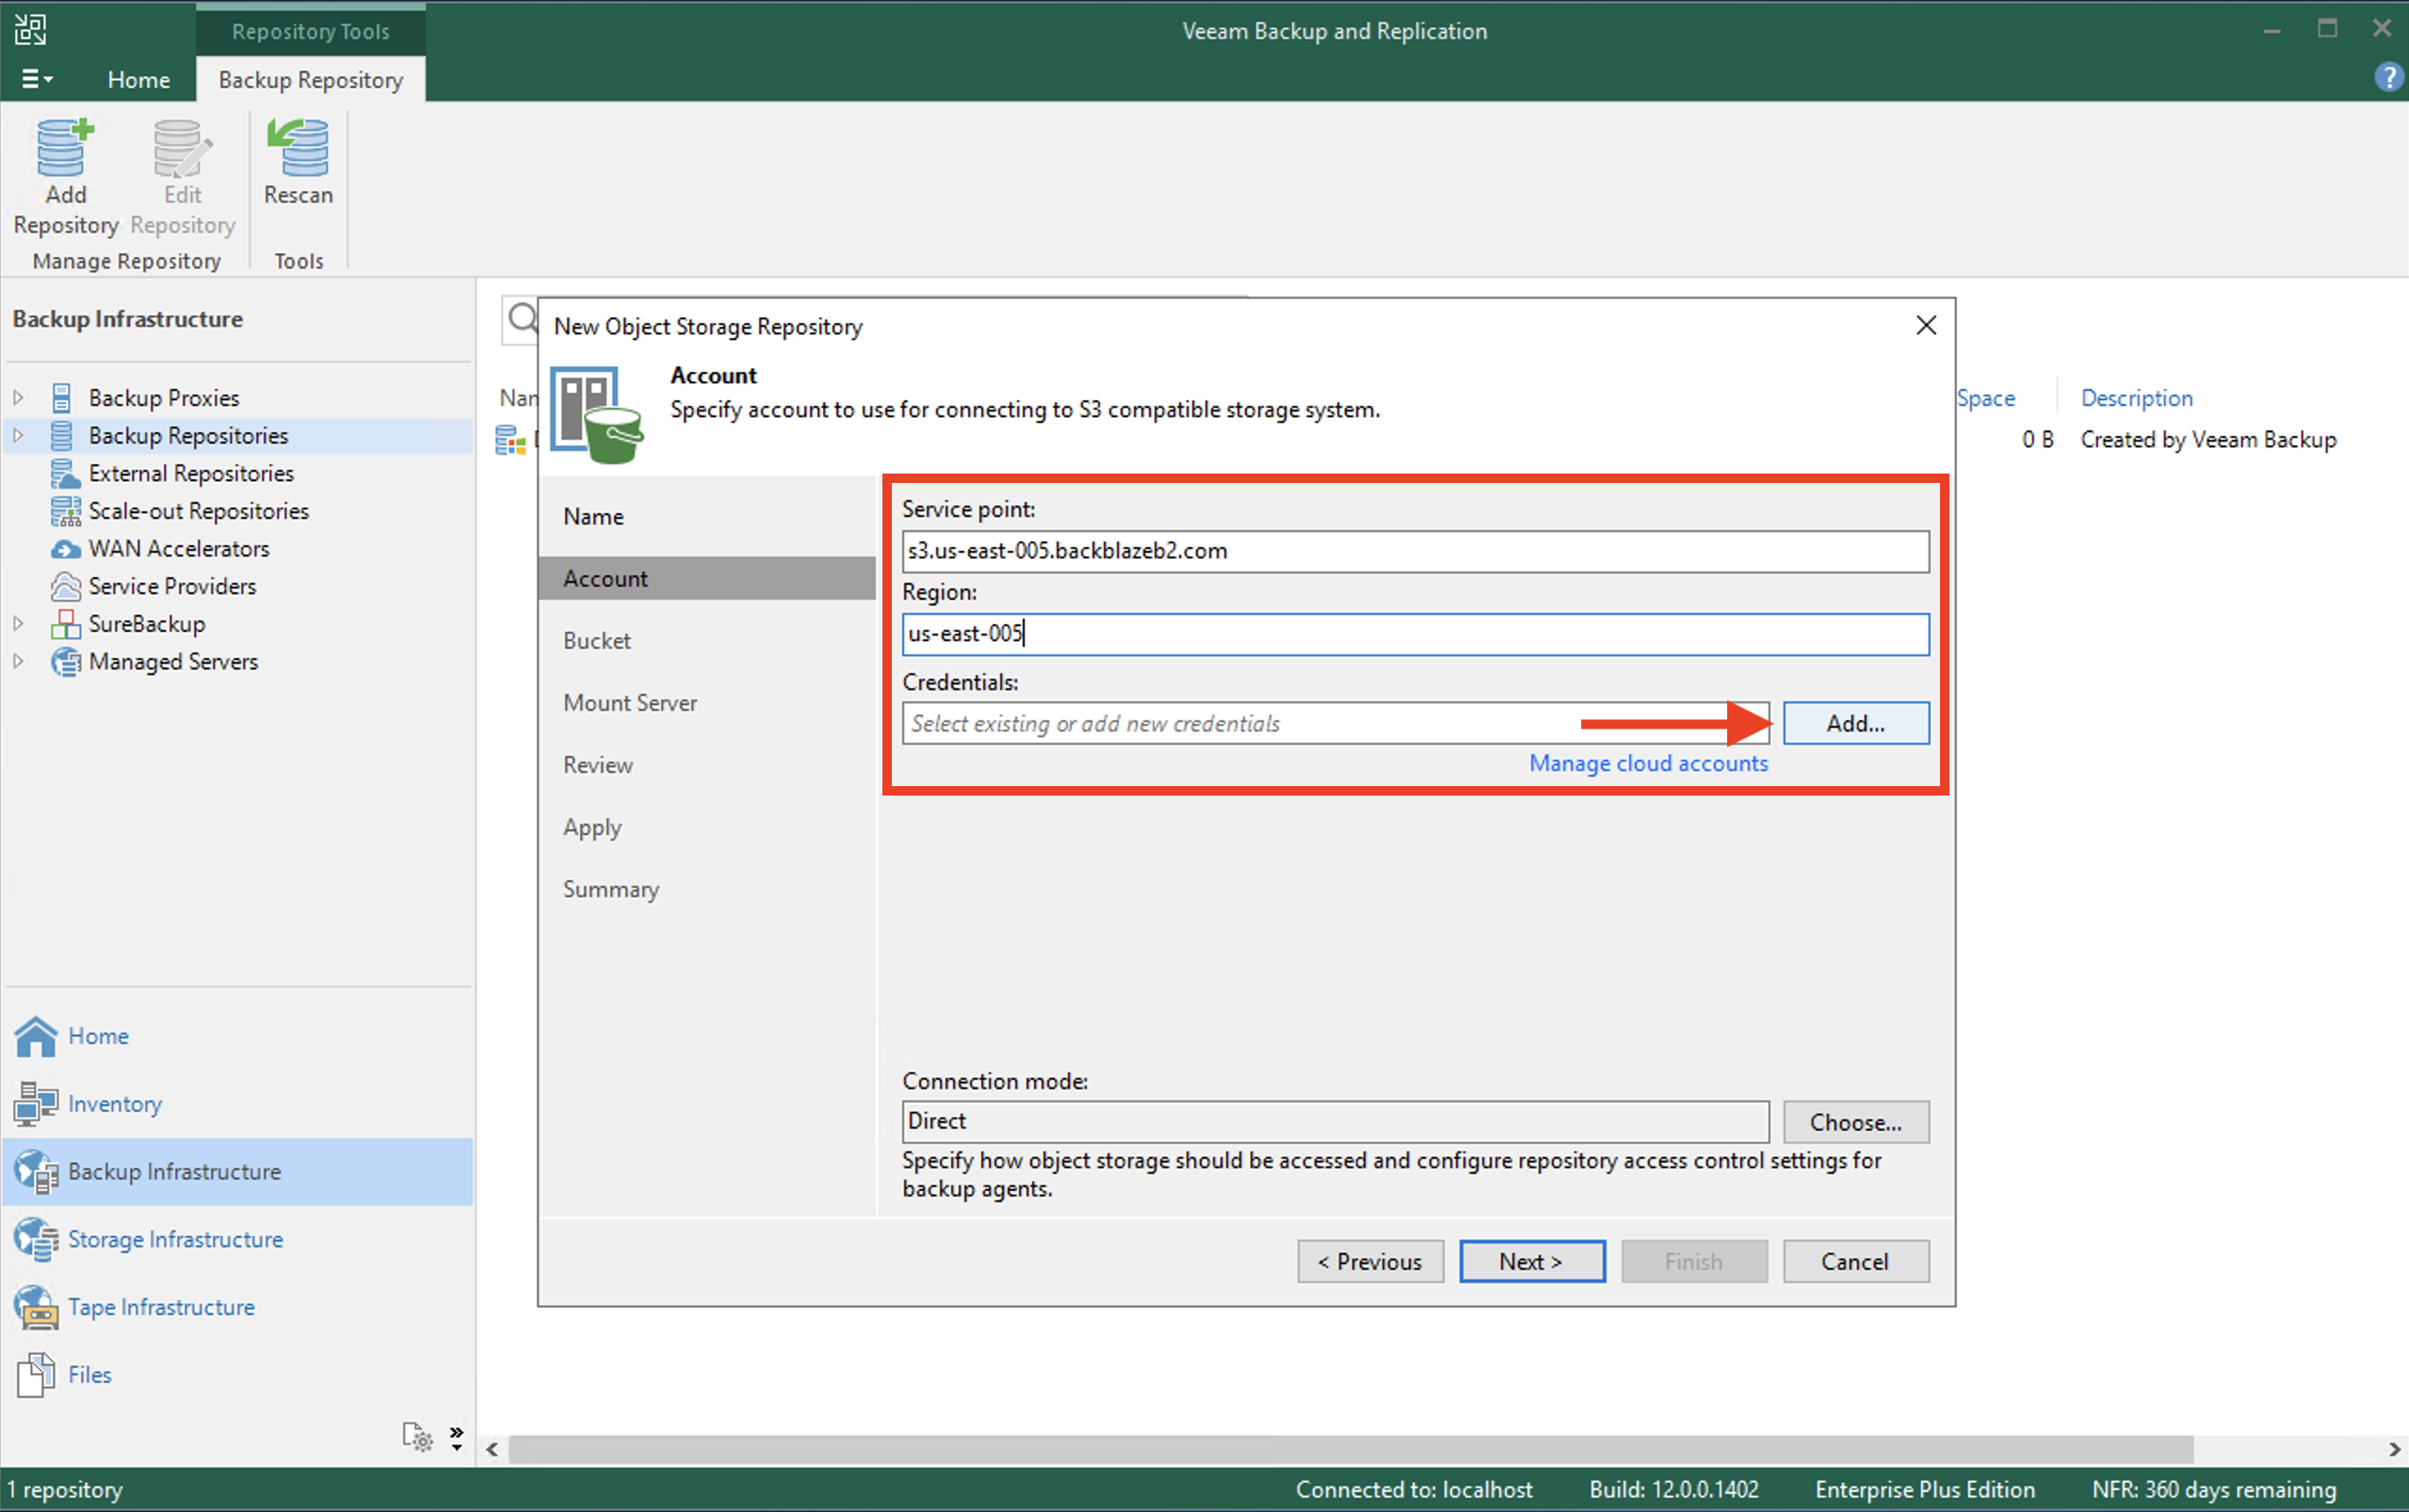Click the External Repositories icon
The image size is (2409, 1512).
click(65, 473)
